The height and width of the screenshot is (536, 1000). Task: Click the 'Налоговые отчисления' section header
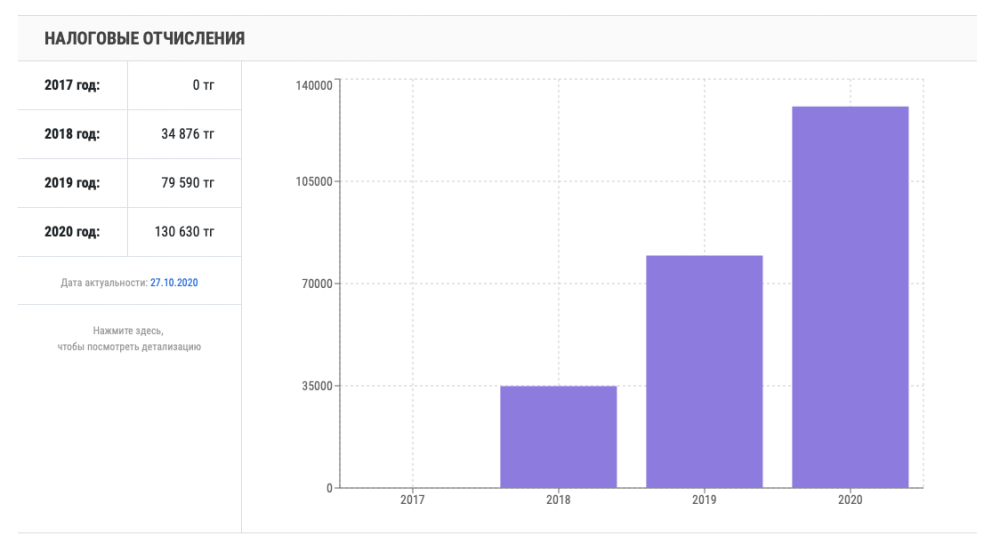[145, 38]
